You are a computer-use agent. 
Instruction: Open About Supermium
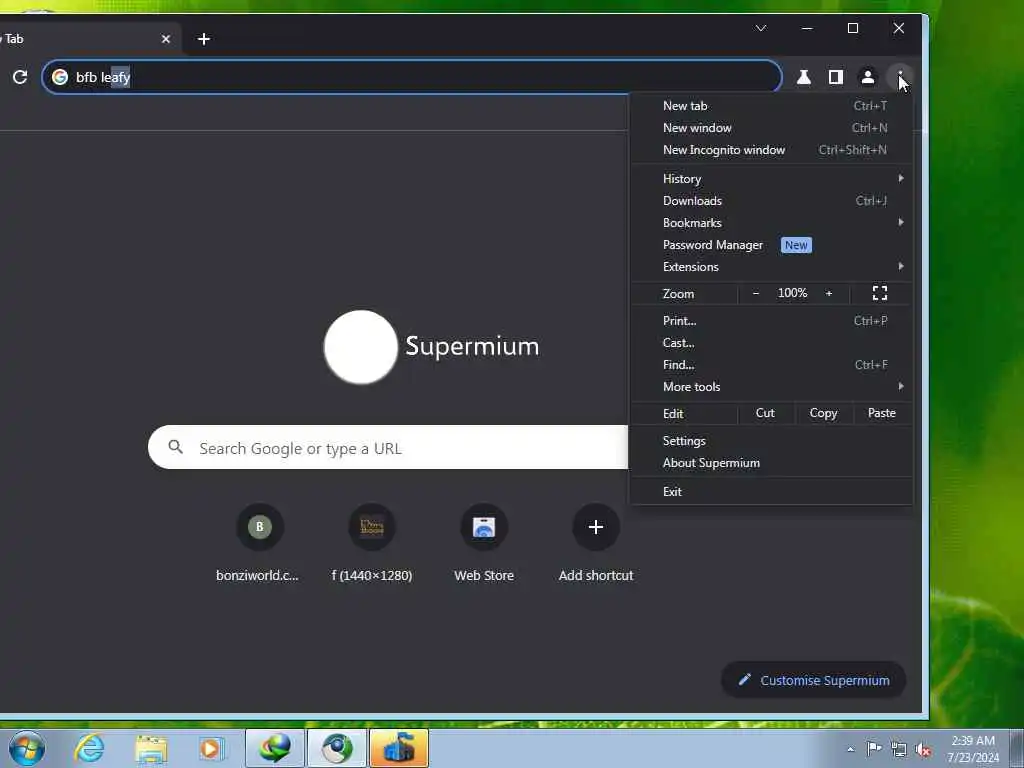pos(771,463)
